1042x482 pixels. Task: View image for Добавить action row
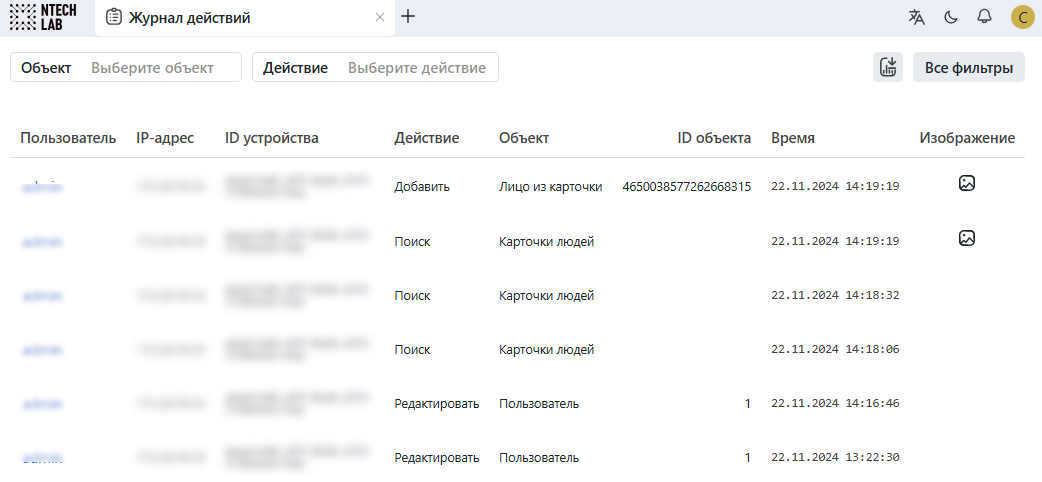[x=966, y=184]
